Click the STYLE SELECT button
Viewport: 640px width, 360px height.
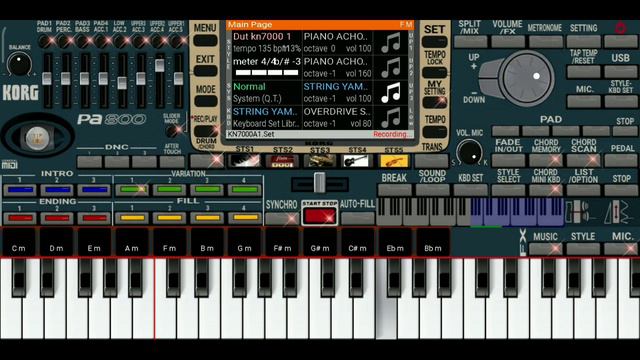pos(508,190)
